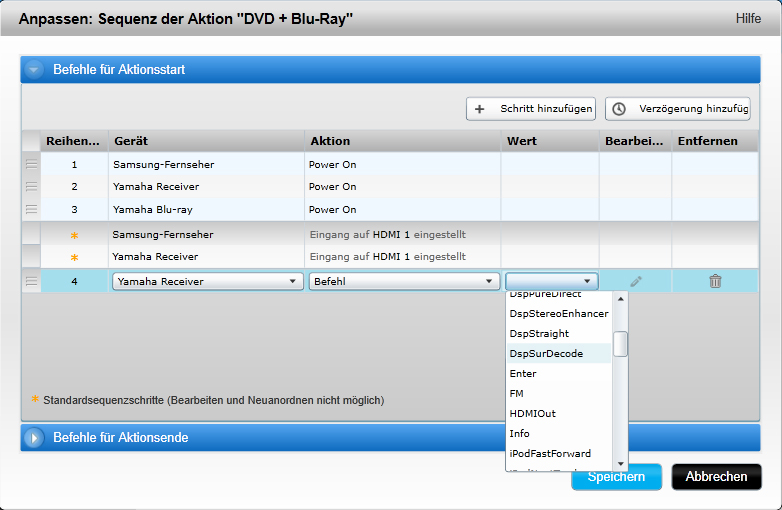This screenshot has width=782, height=510.
Task: Click the drag handle for row 4
Action: pyautogui.click(x=31, y=282)
